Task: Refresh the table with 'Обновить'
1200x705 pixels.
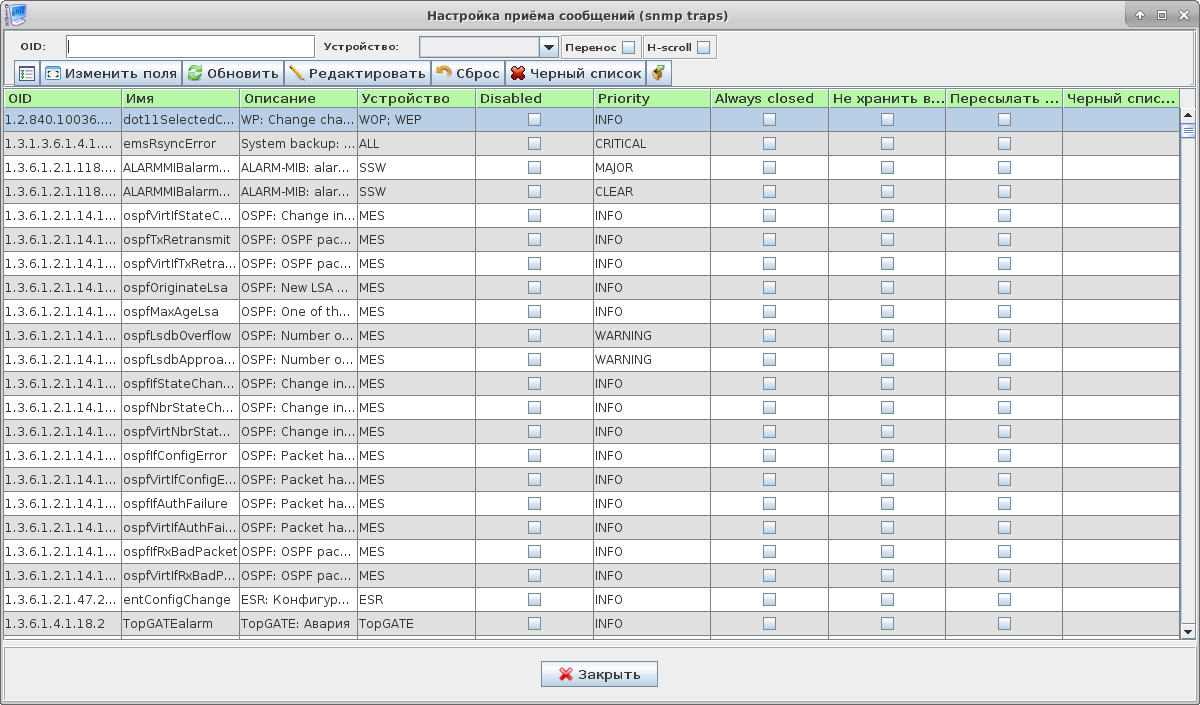Action: click(x=233, y=73)
